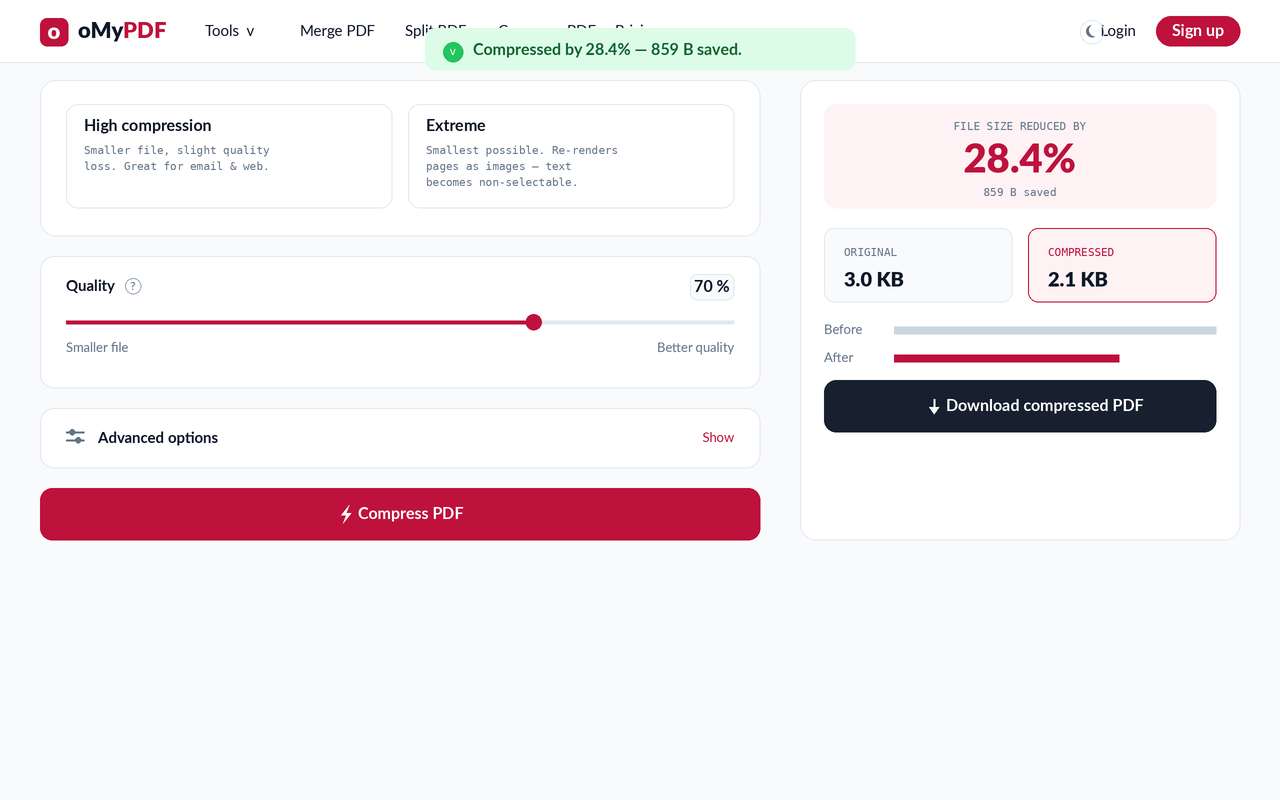
Task: Show the Advanced options section
Action: tap(718, 437)
